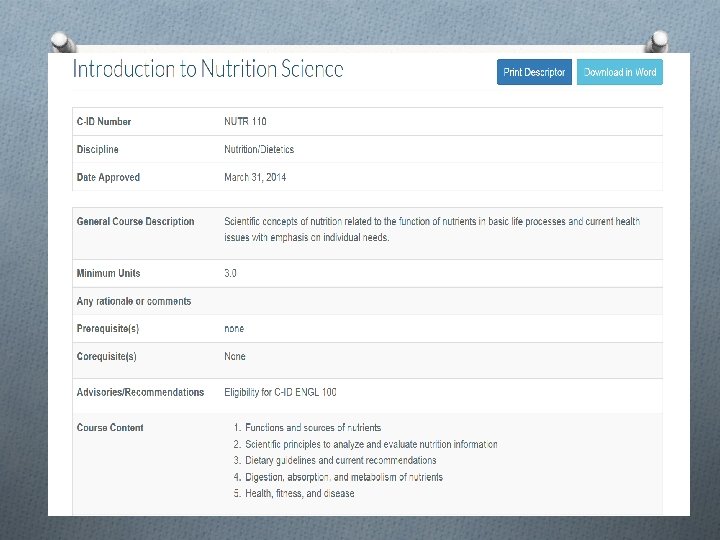Select the Discipline value Nutrition/Dietetics

pos(259,149)
